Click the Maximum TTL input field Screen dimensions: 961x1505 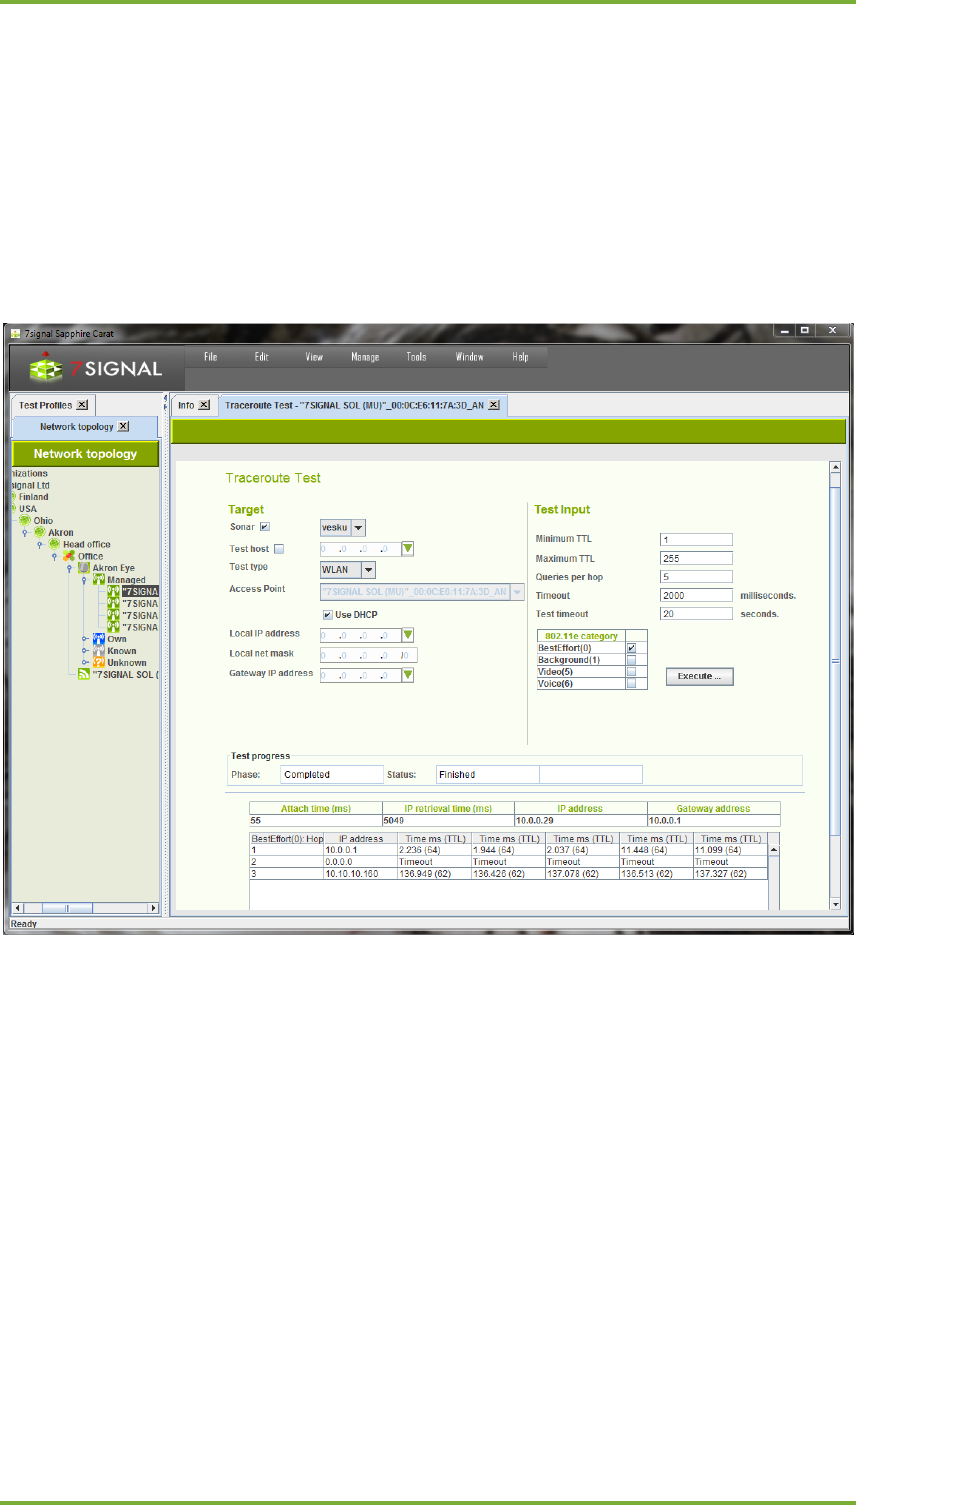coord(696,559)
